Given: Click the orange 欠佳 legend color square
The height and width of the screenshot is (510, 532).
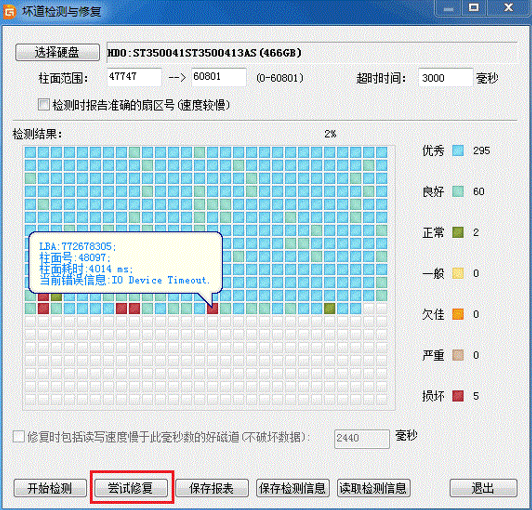Looking at the screenshot, I should tap(458, 314).
